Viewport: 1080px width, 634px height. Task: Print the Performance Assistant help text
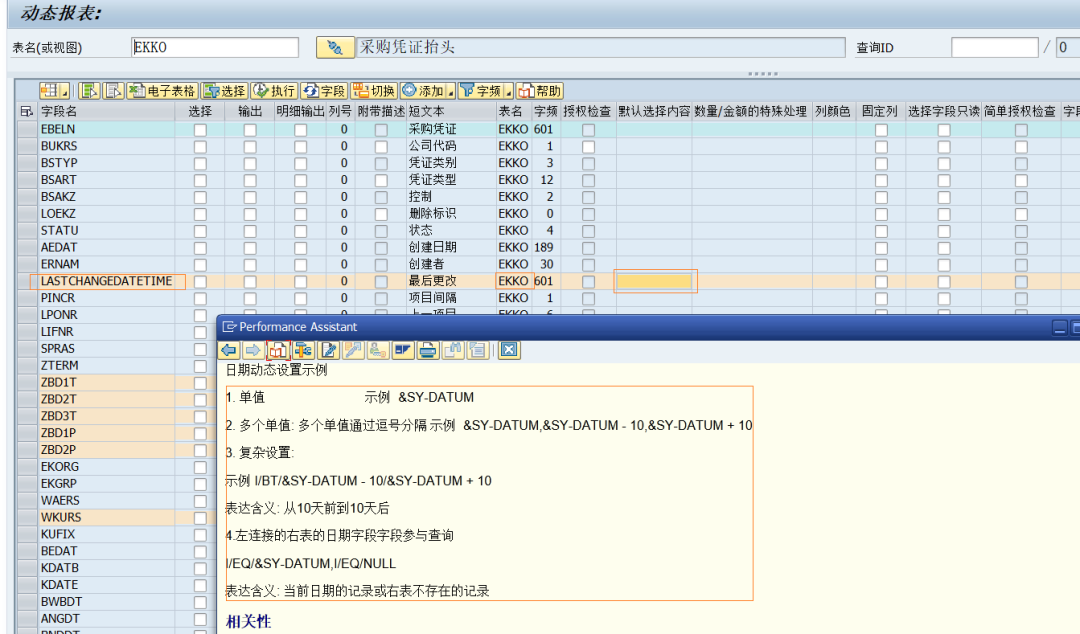(428, 350)
